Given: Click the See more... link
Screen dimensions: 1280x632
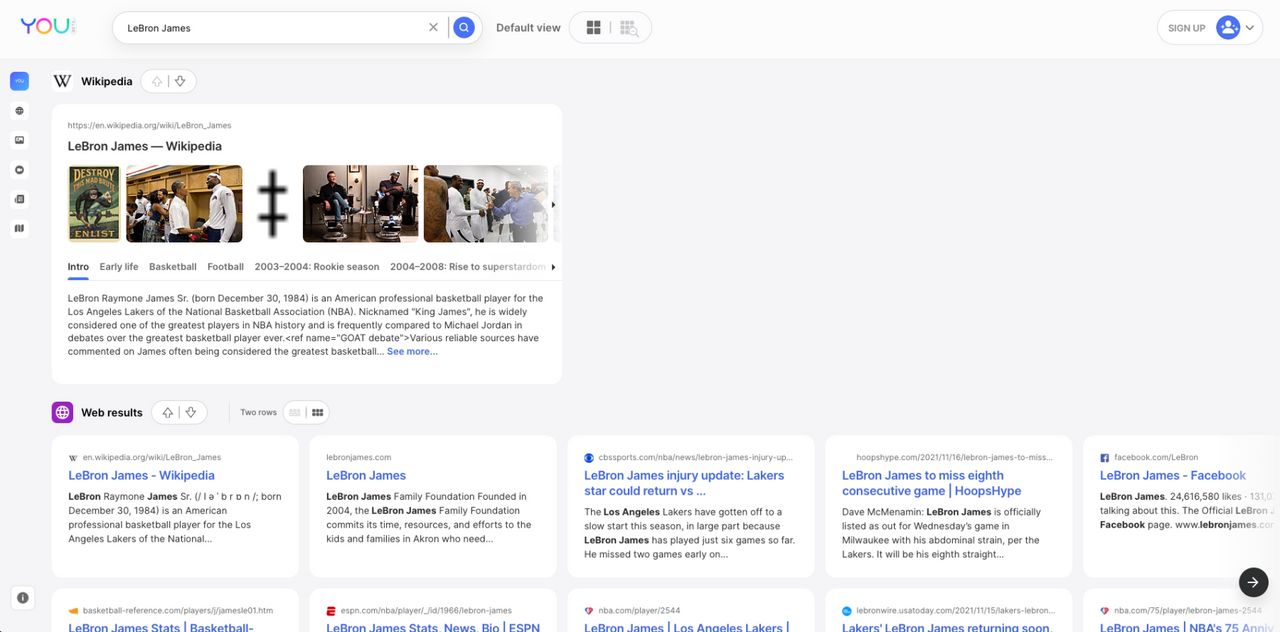Looking at the screenshot, I should pyautogui.click(x=412, y=352).
